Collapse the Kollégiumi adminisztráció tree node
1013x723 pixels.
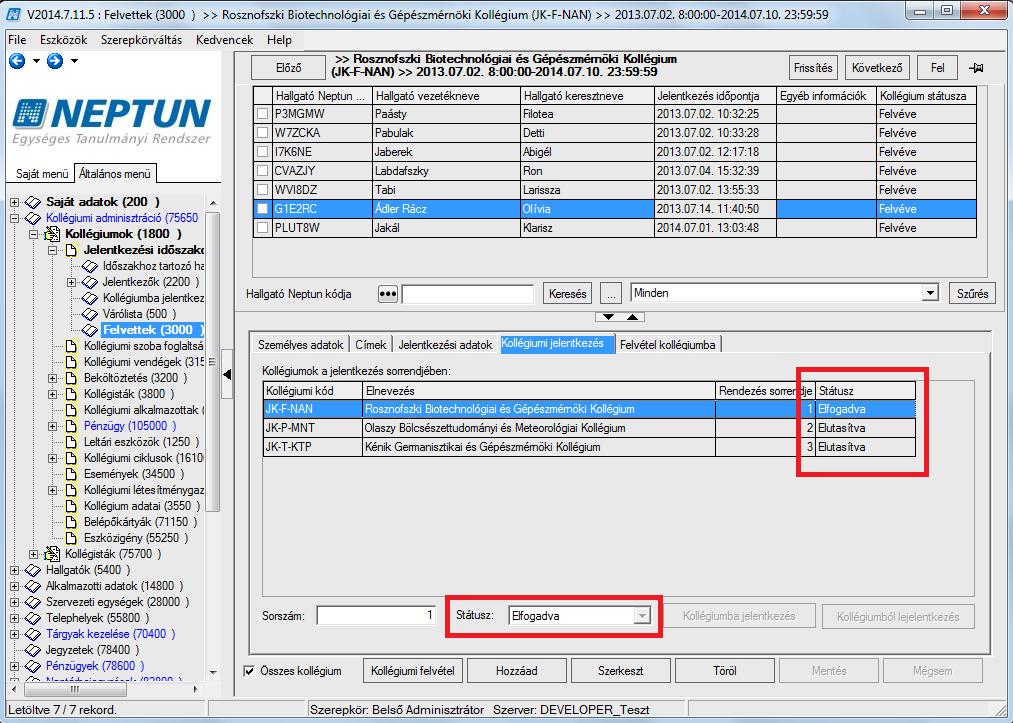point(14,218)
